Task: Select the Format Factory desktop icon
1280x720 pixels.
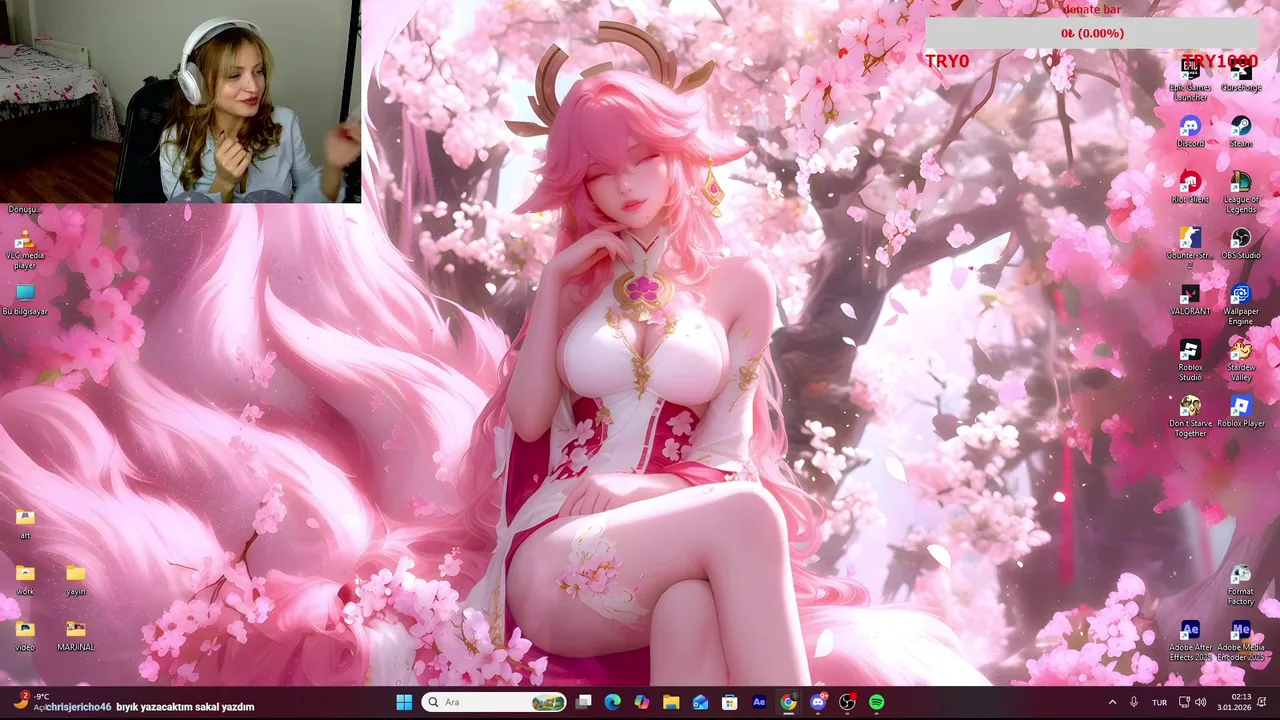Action: (1241, 585)
